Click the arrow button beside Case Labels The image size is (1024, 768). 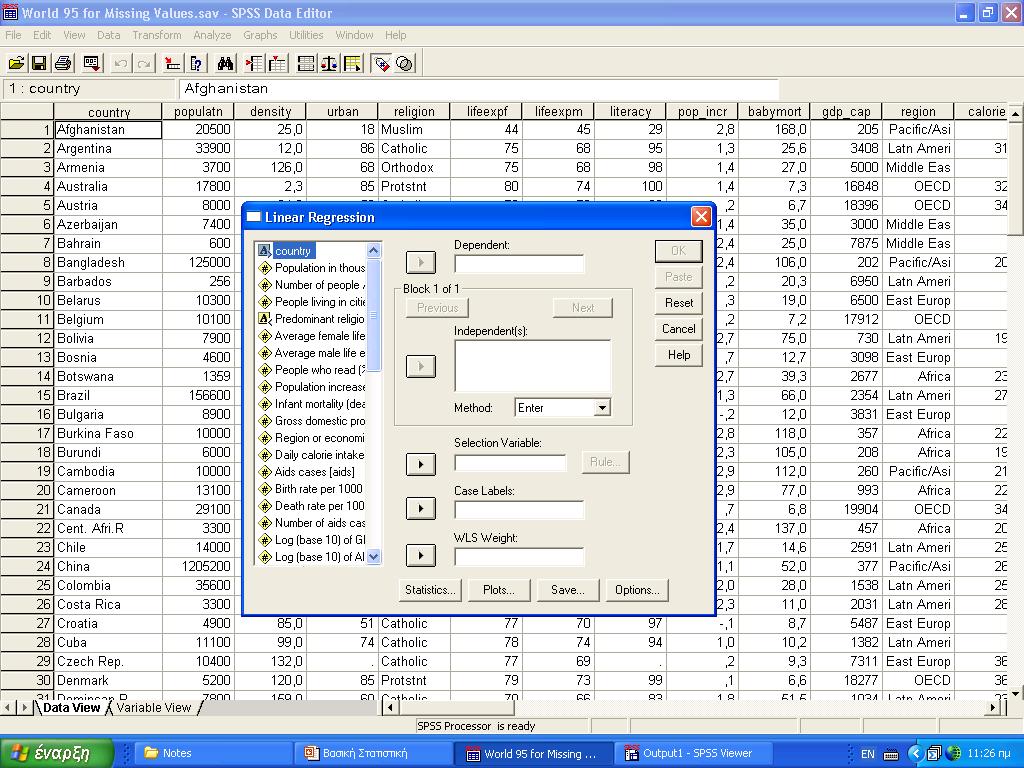421,509
